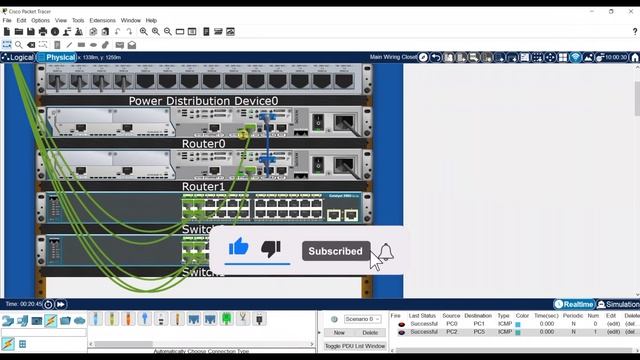Open the Scenario 0 dropdown
The width and height of the screenshot is (640, 360).
coord(362,319)
